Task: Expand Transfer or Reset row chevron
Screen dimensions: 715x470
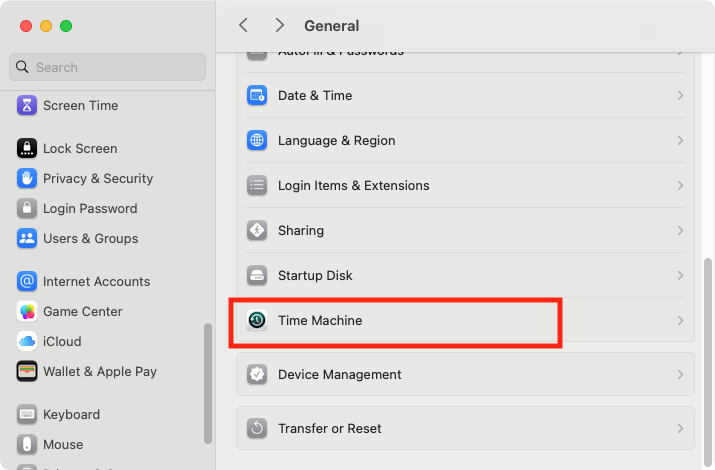Action: pos(680,429)
